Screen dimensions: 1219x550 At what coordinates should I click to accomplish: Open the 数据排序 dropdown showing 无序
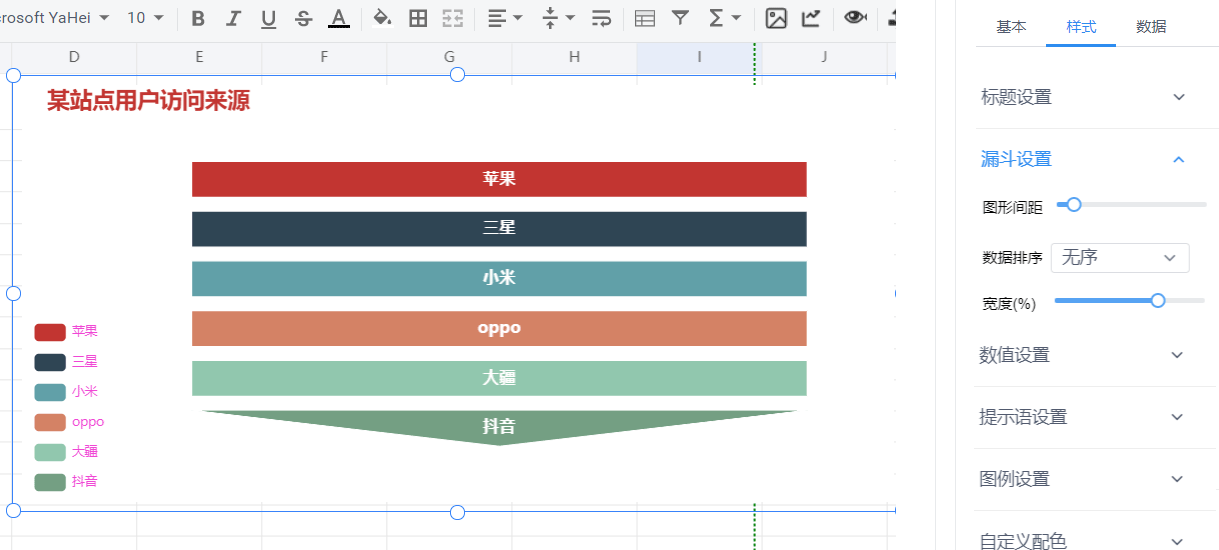point(1120,258)
